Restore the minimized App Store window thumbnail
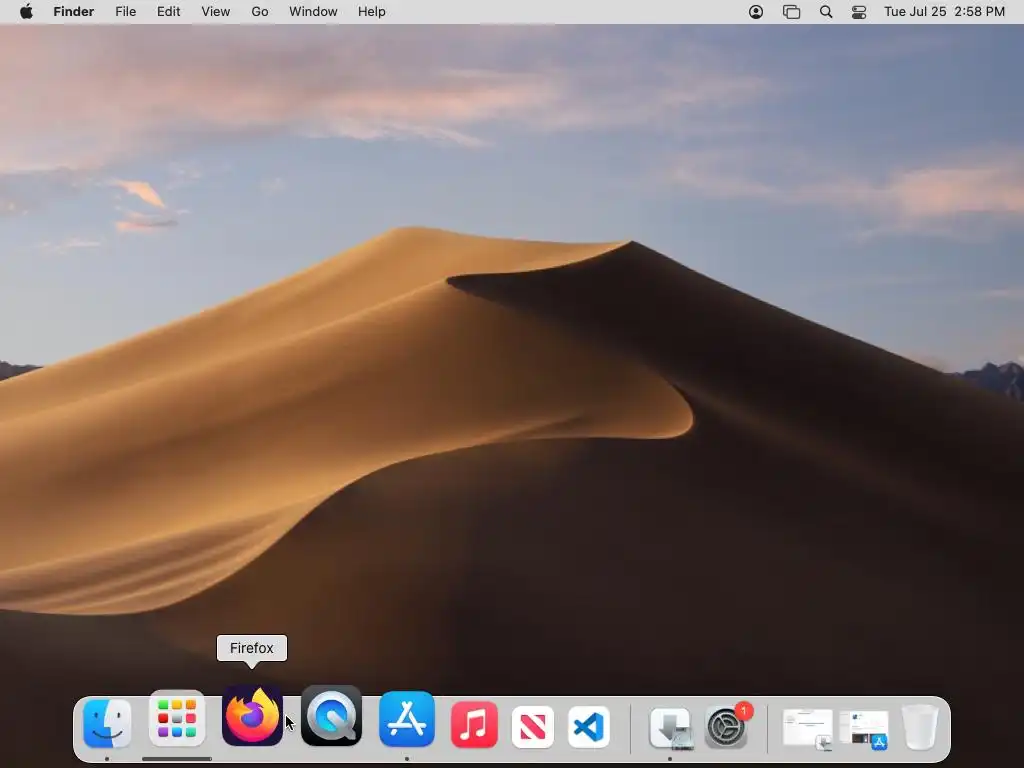 [x=864, y=729]
